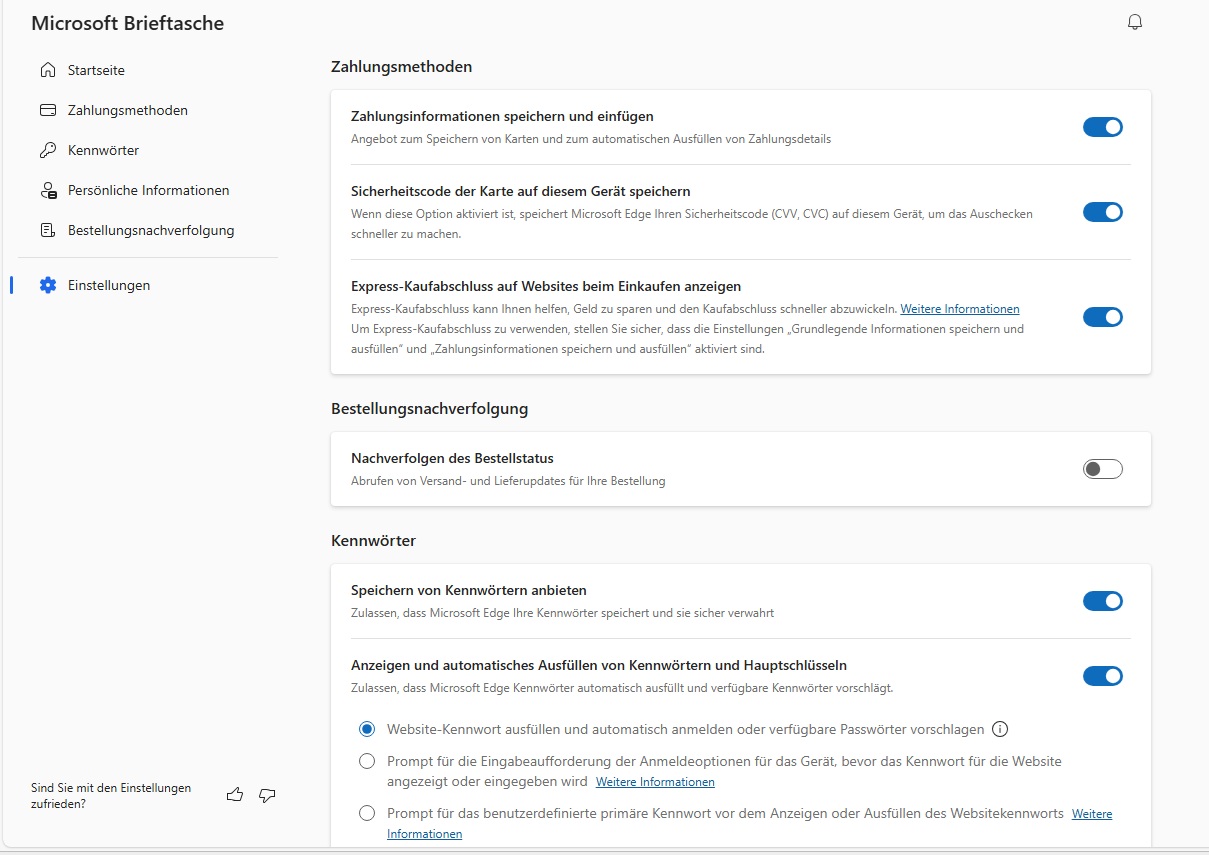Go to Startseite in sidebar
Viewport: 1209px width, 855px height.
pos(96,70)
